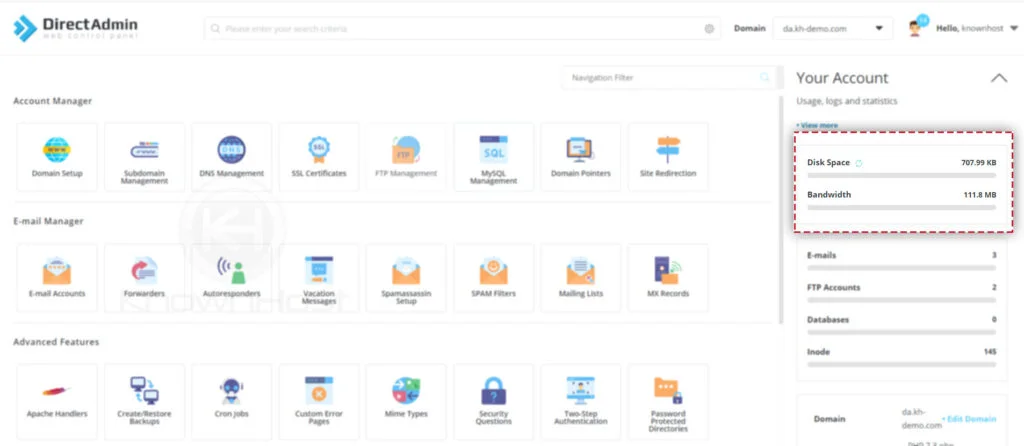Open Create/Restore Backups
Screen dimensions: 1024x446
coord(144,398)
